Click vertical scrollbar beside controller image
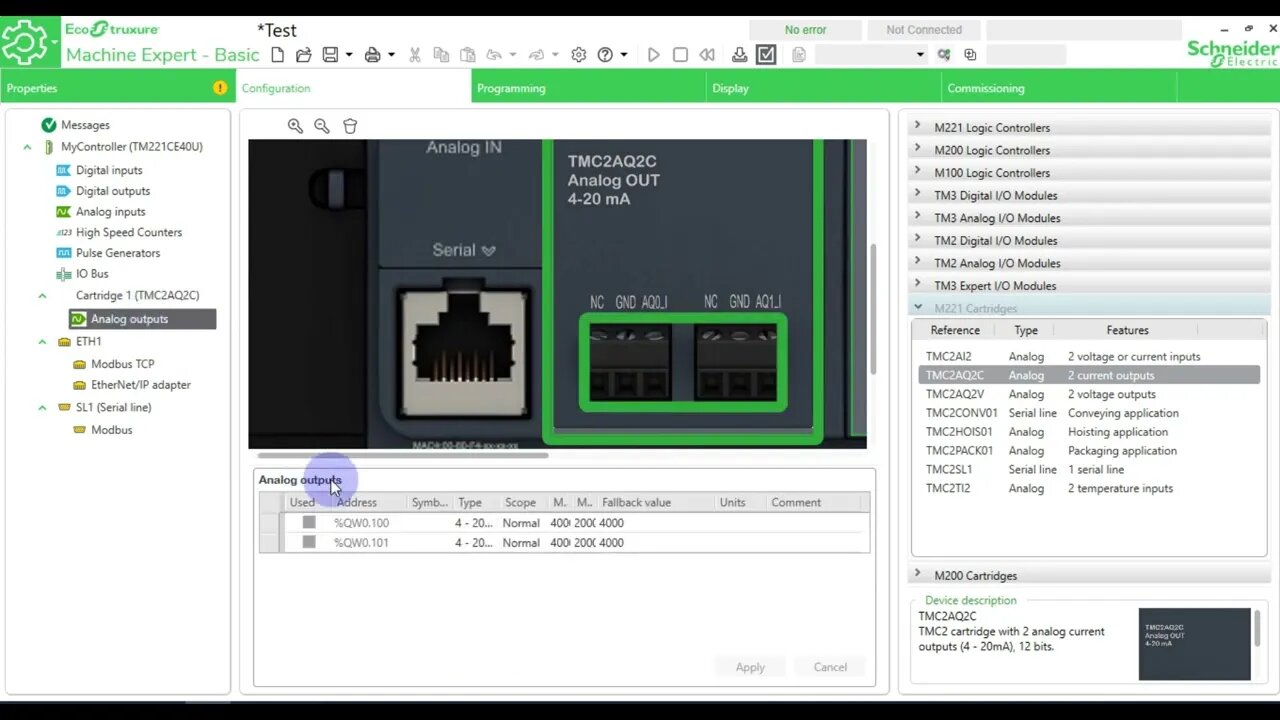This screenshot has height=720, width=1280. [873, 309]
